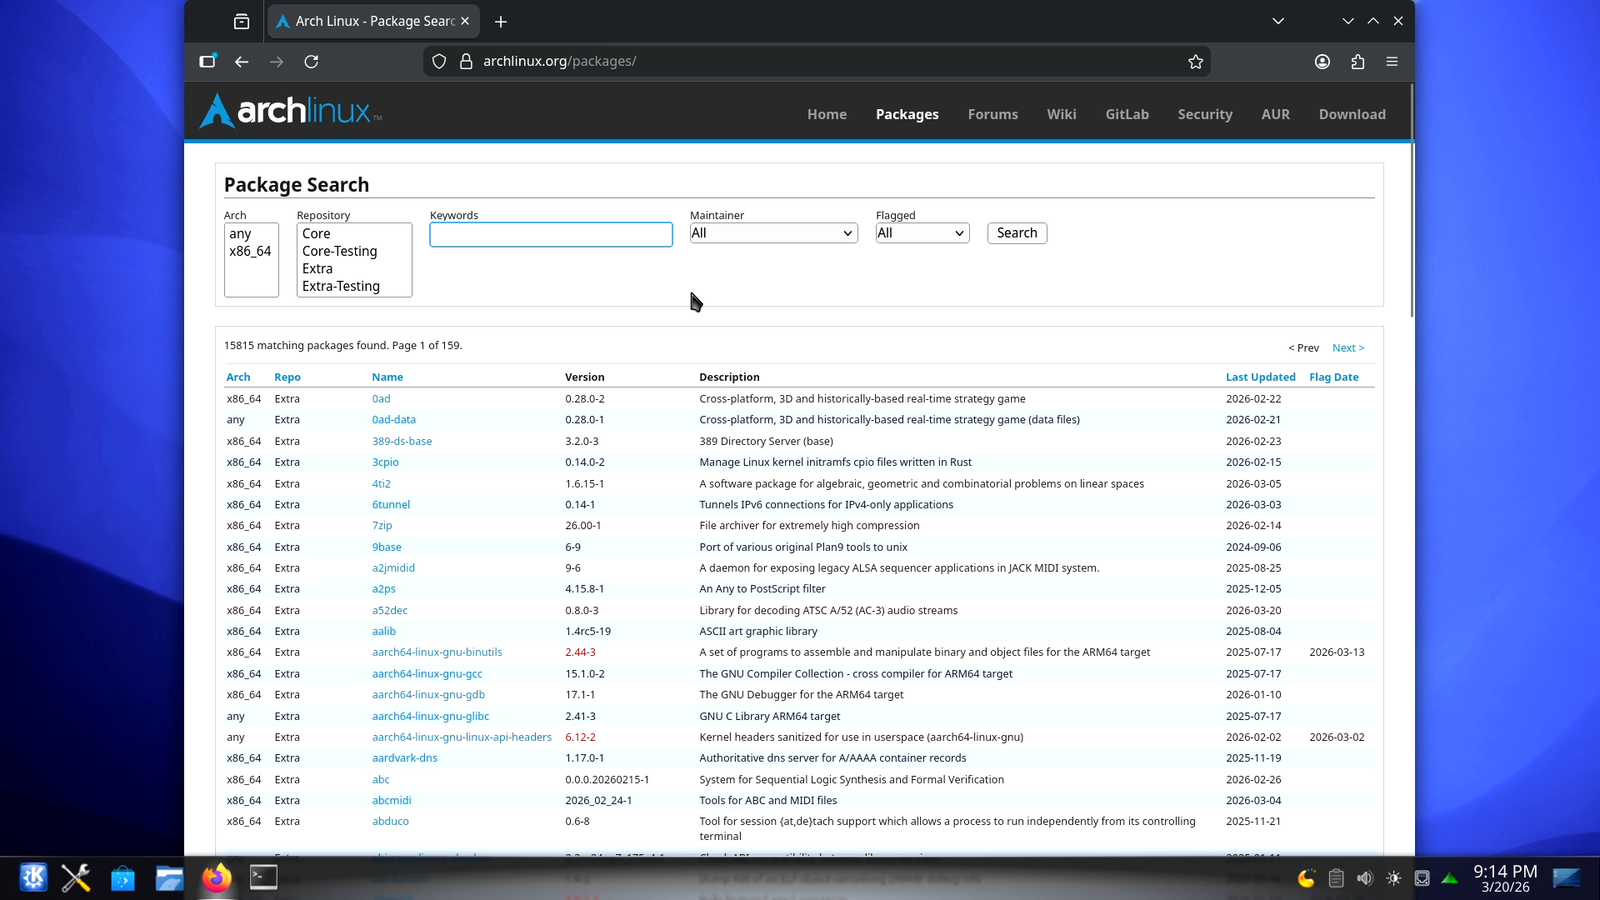Open the Firefox View icon
This screenshot has height=900, width=1600.
tap(241, 21)
